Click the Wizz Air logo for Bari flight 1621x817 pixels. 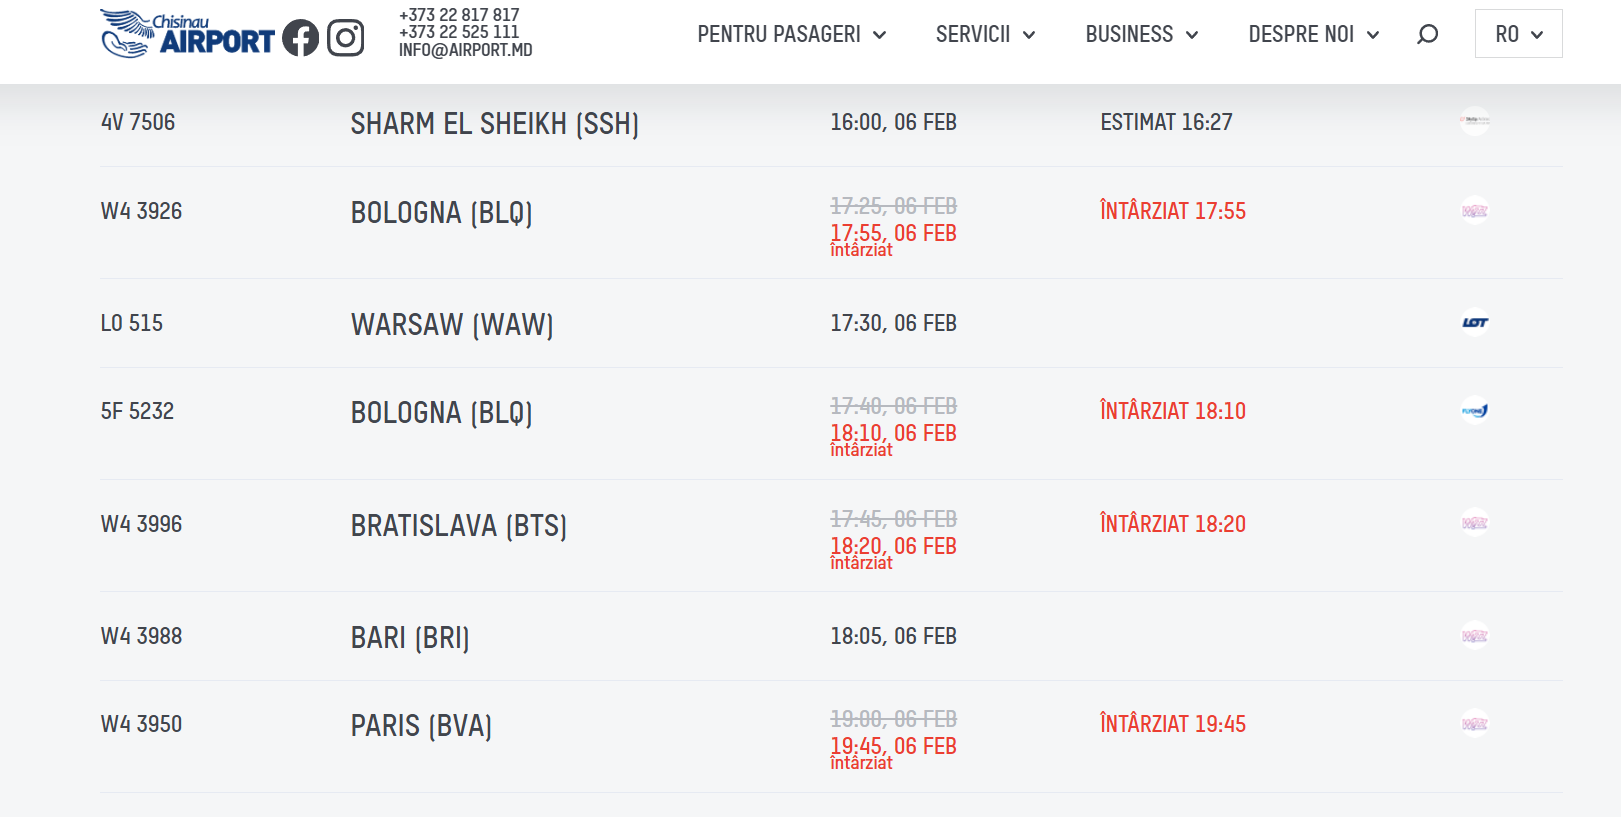tap(1475, 636)
